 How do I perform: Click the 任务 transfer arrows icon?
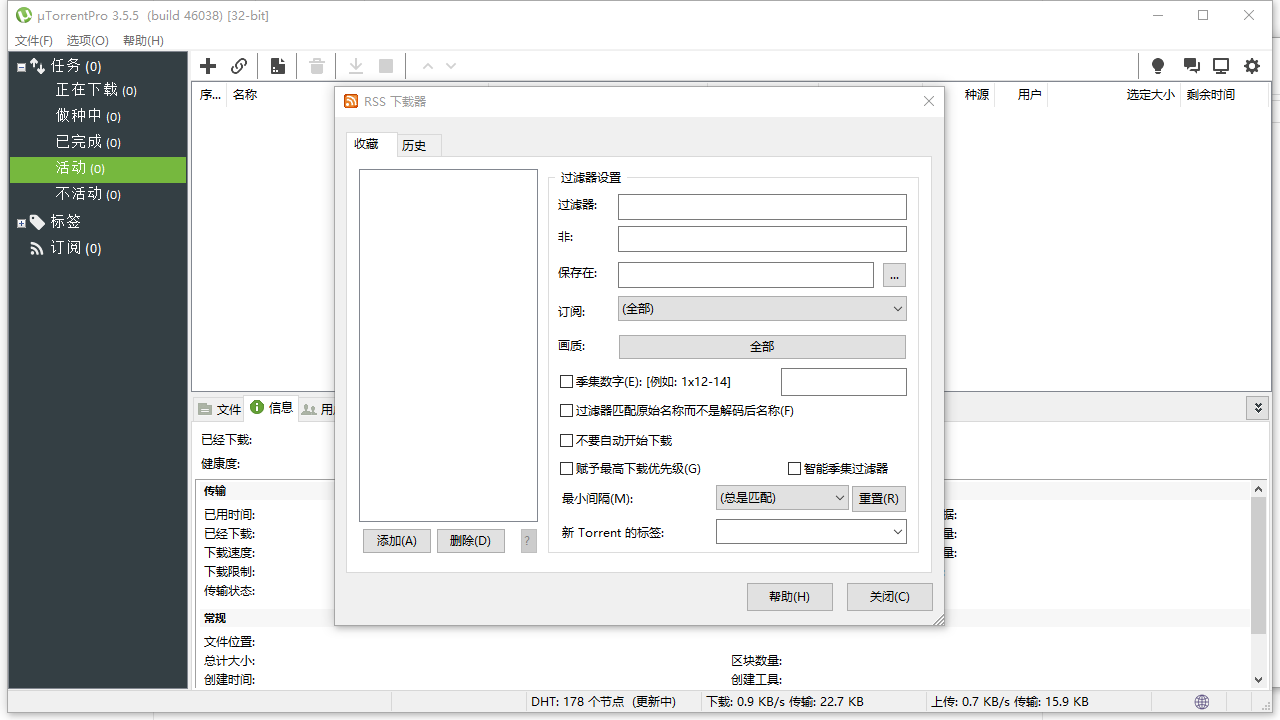[x=38, y=66]
